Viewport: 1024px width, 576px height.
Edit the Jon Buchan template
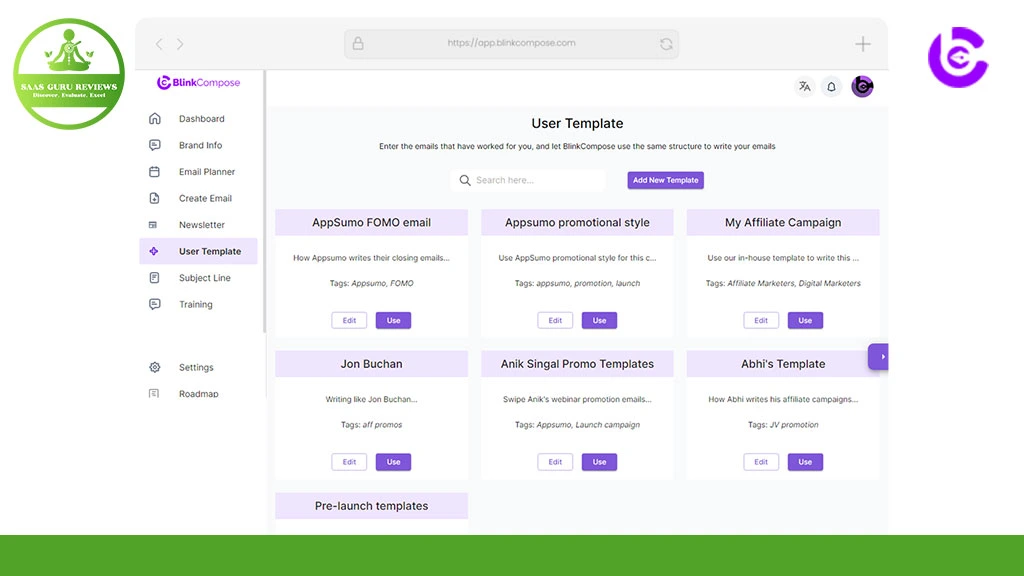(x=349, y=462)
